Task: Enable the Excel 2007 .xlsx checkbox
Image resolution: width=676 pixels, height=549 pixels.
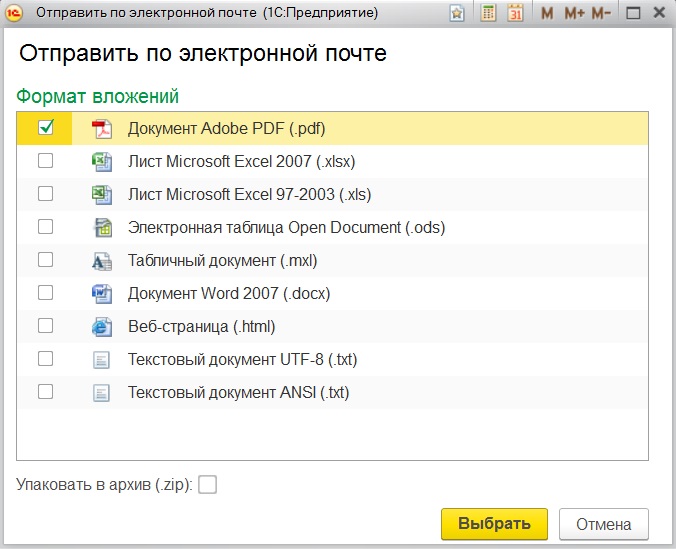Action: click(45, 161)
